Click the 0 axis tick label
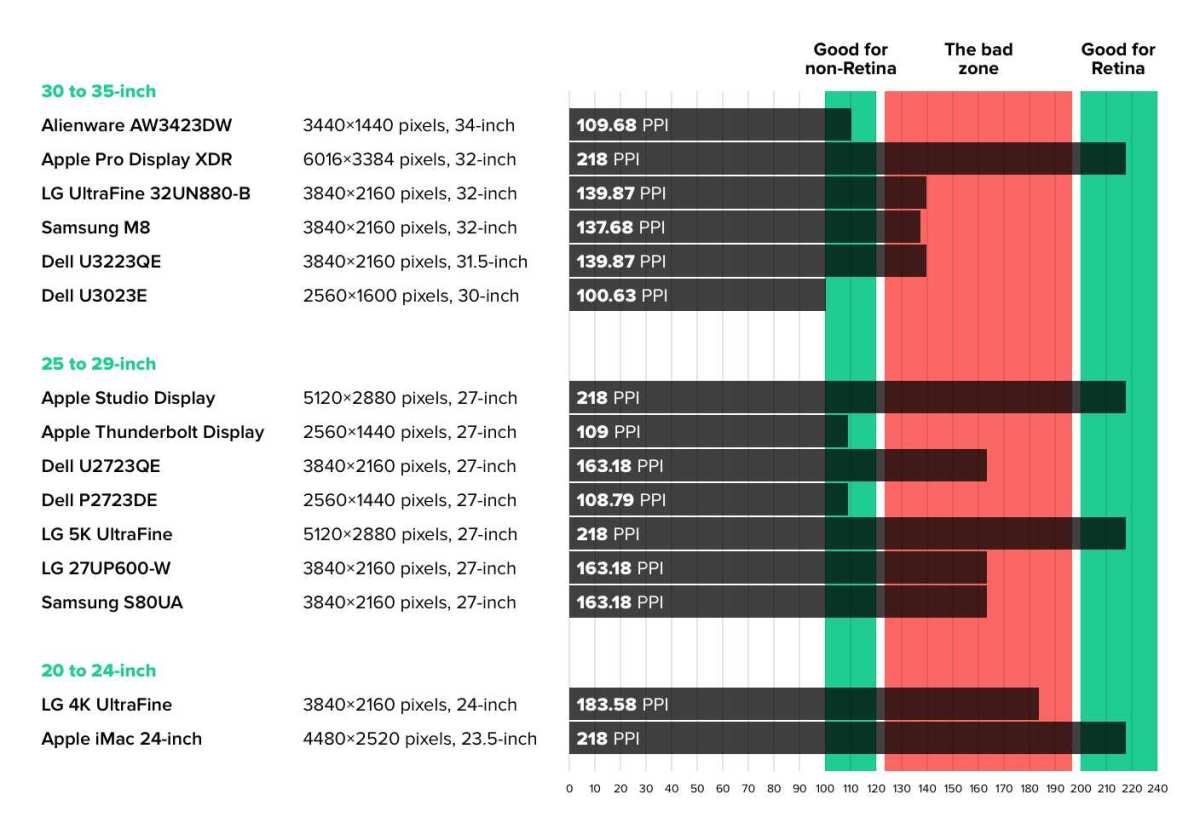The width and height of the screenshot is (1200, 835). pos(569,789)
